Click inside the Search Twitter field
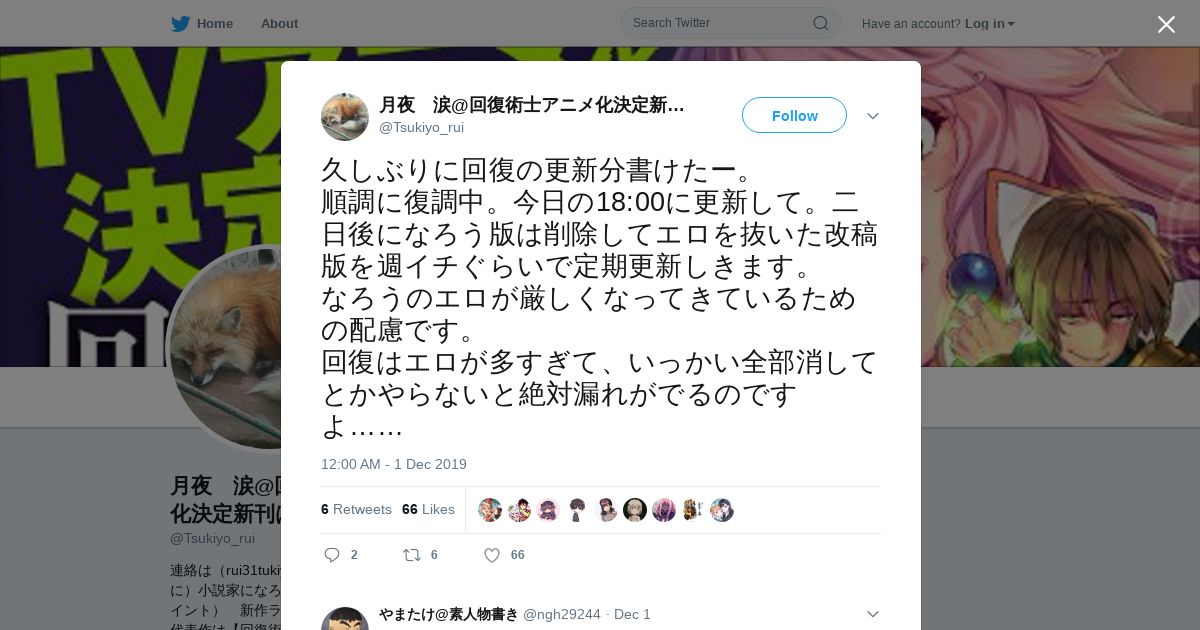Viewport: 1200px width, 630px height. pos(720,23)
